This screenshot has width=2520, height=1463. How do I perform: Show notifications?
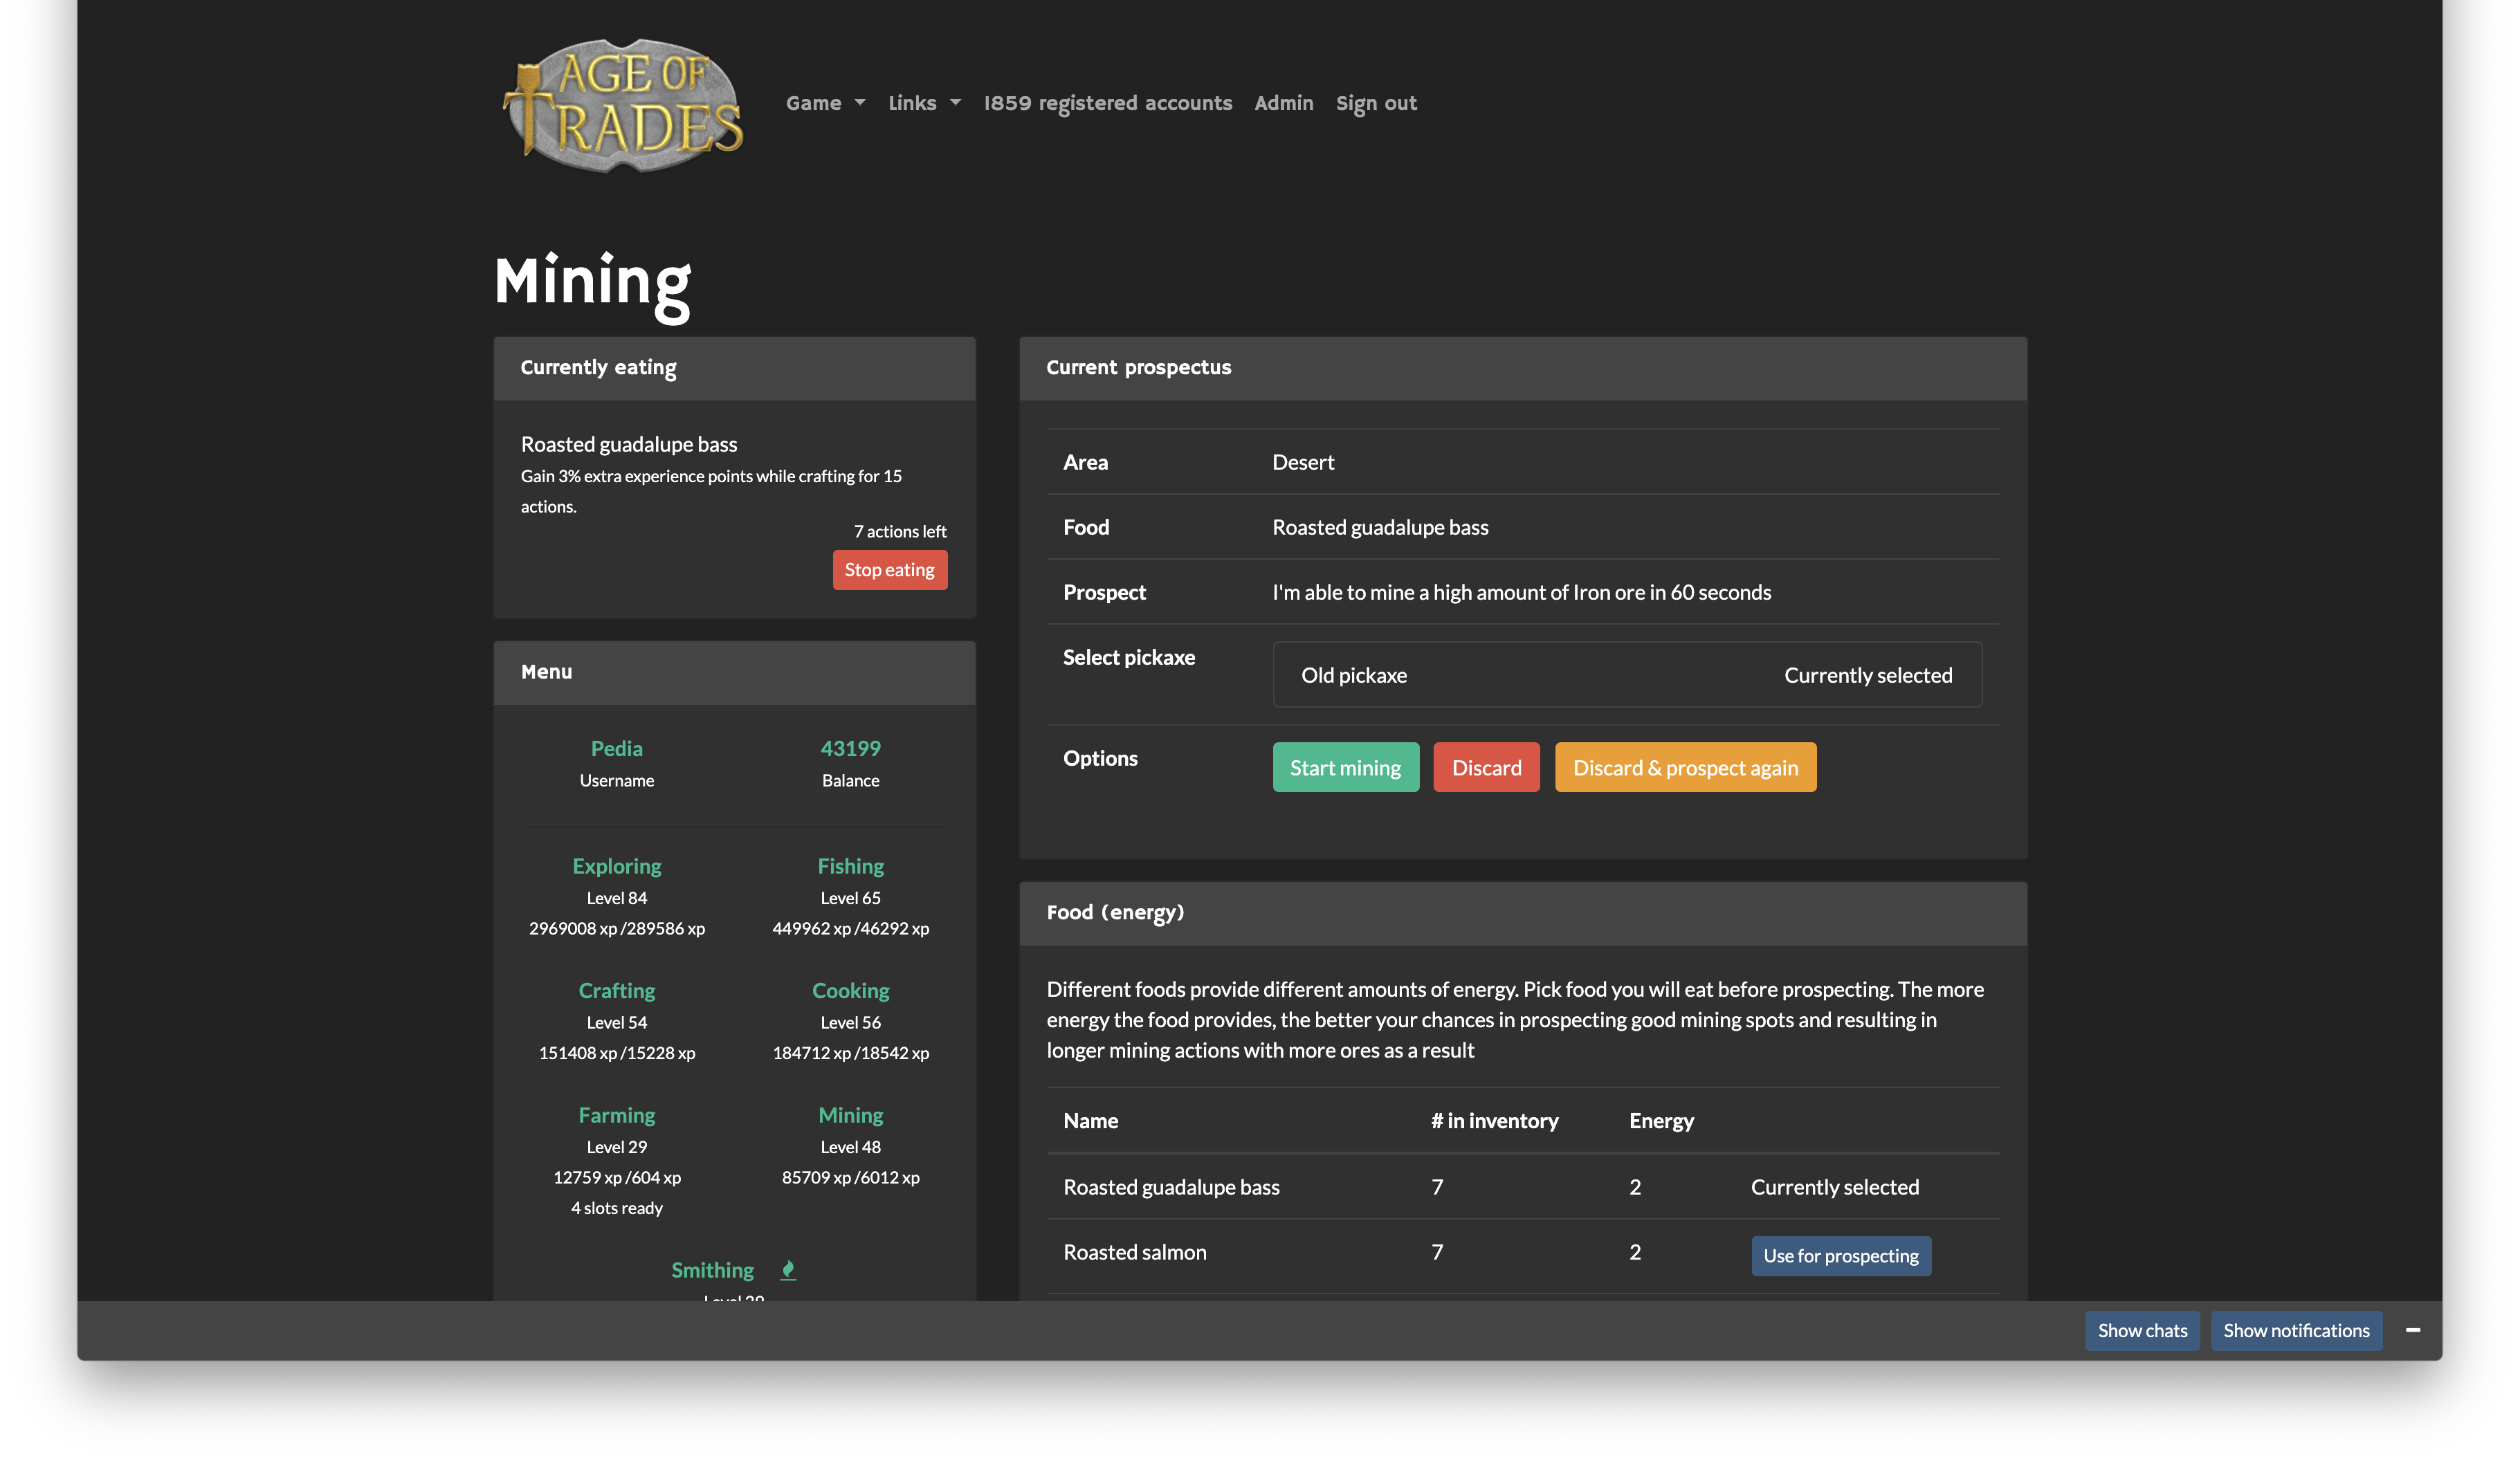click(2296, 1330)
